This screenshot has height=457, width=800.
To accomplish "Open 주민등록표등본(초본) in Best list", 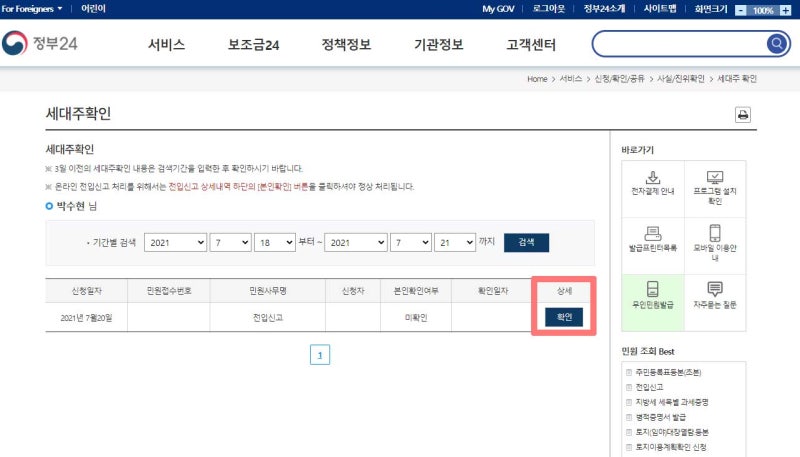I will tap(668, 372).
